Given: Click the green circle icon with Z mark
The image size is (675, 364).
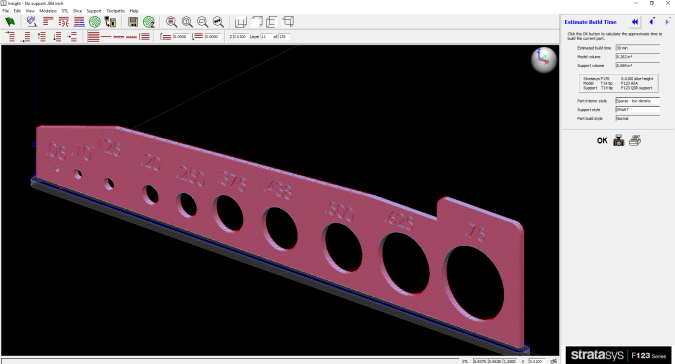Looking at the screenshot, I should (x=149, y=22).
